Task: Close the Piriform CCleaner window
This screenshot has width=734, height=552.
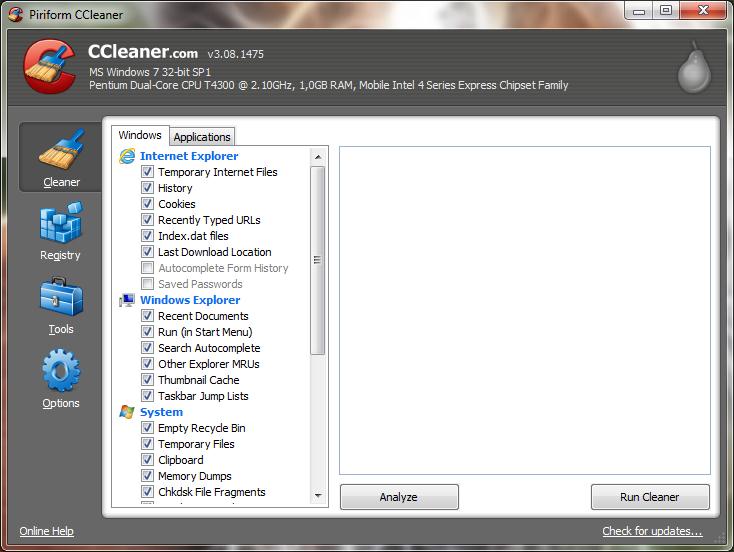Action: pyautogui.click(x=703, y=10)
